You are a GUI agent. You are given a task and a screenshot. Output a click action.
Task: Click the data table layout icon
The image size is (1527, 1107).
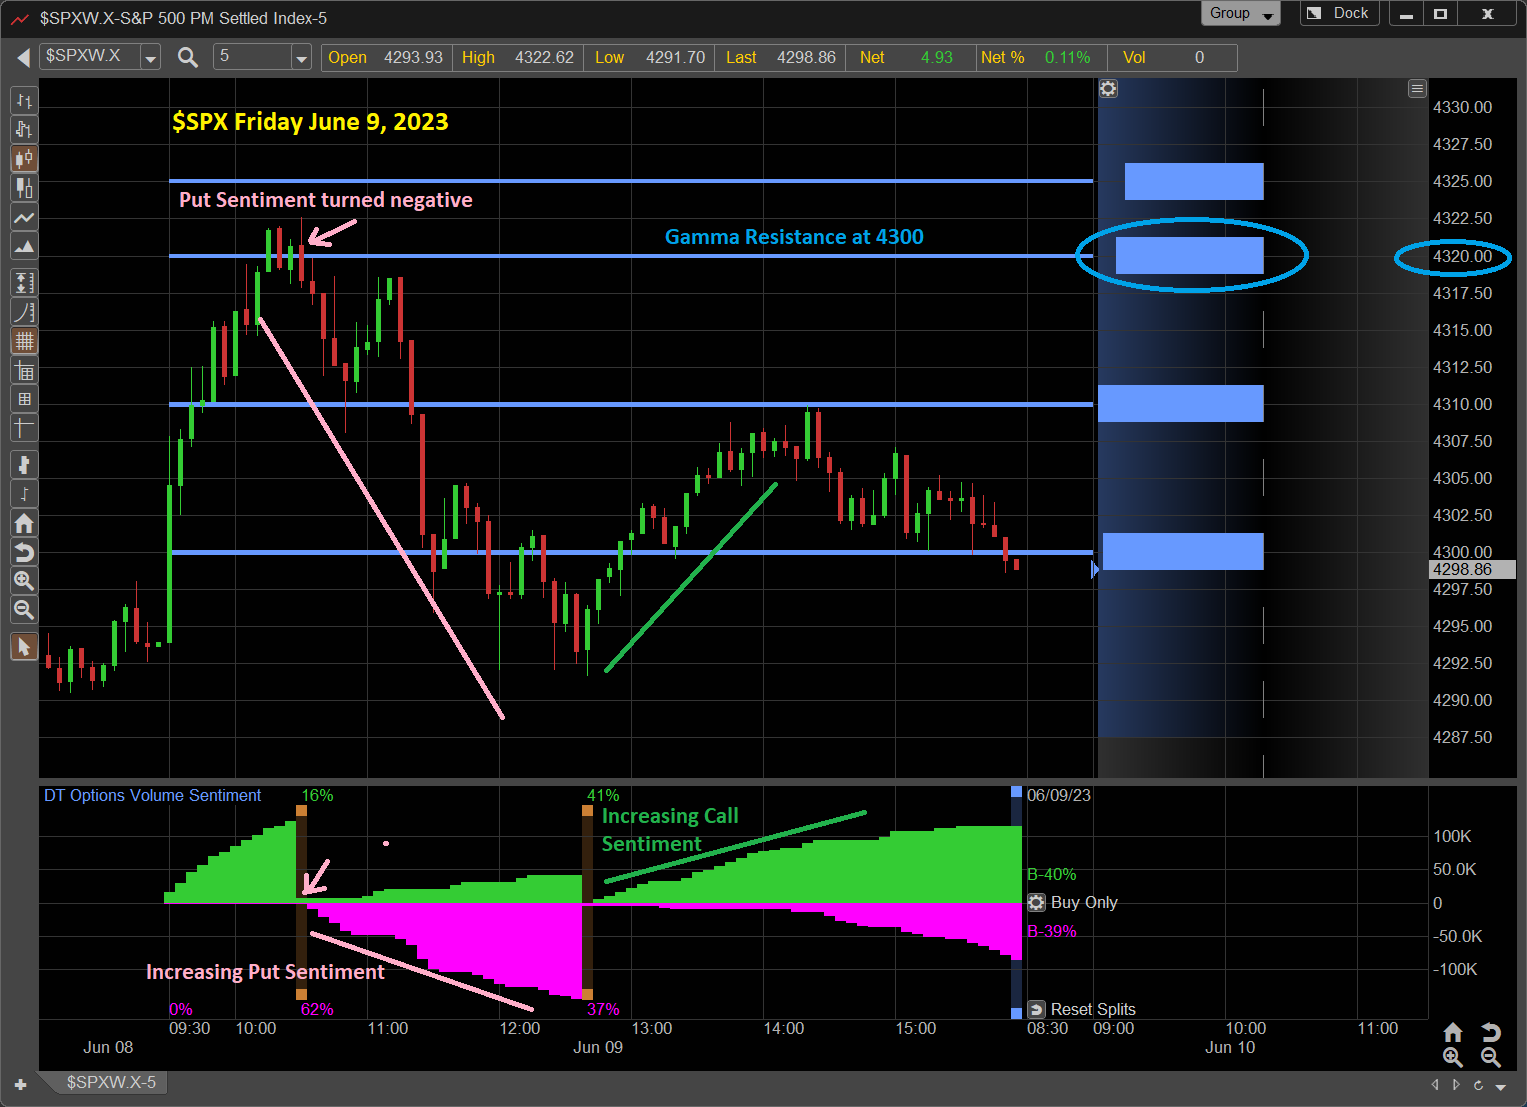click(24, 371)
